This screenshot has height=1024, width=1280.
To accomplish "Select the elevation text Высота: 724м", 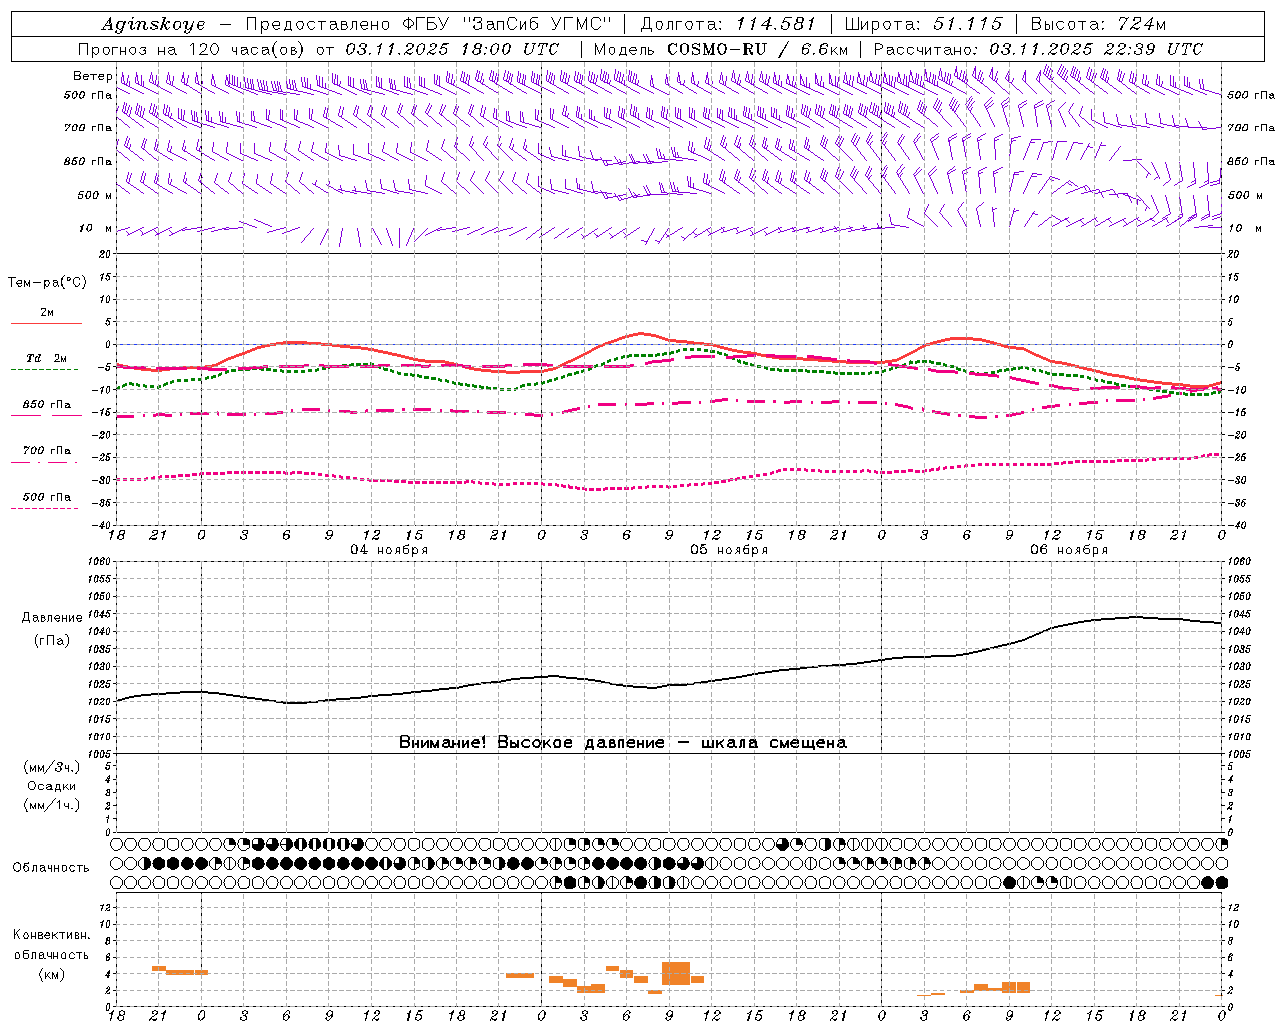I will pos(1098,24).
